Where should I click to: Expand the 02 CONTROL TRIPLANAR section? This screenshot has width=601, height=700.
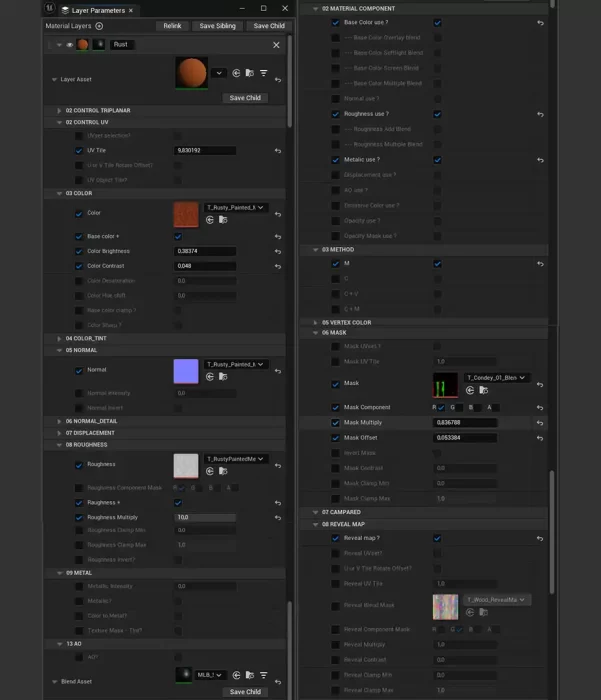[58, 110]
